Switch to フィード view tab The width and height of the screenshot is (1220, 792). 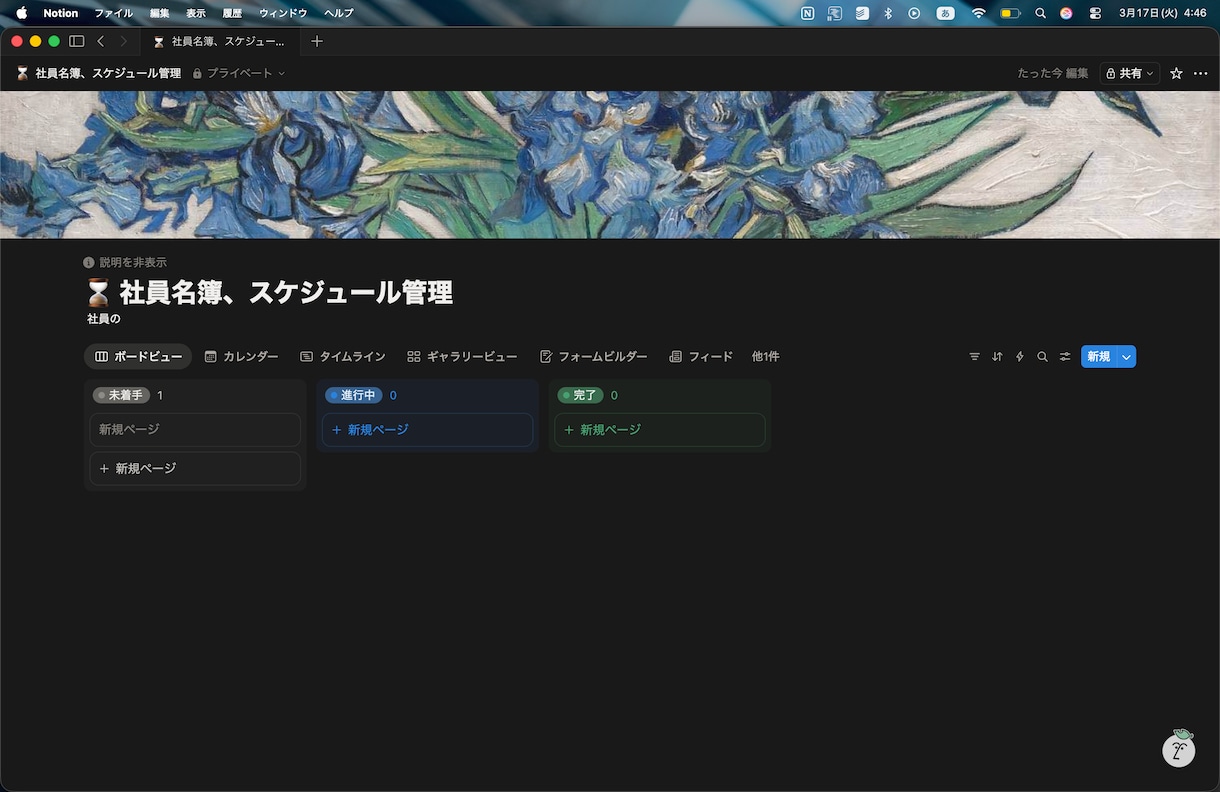(x=701, y=356)
